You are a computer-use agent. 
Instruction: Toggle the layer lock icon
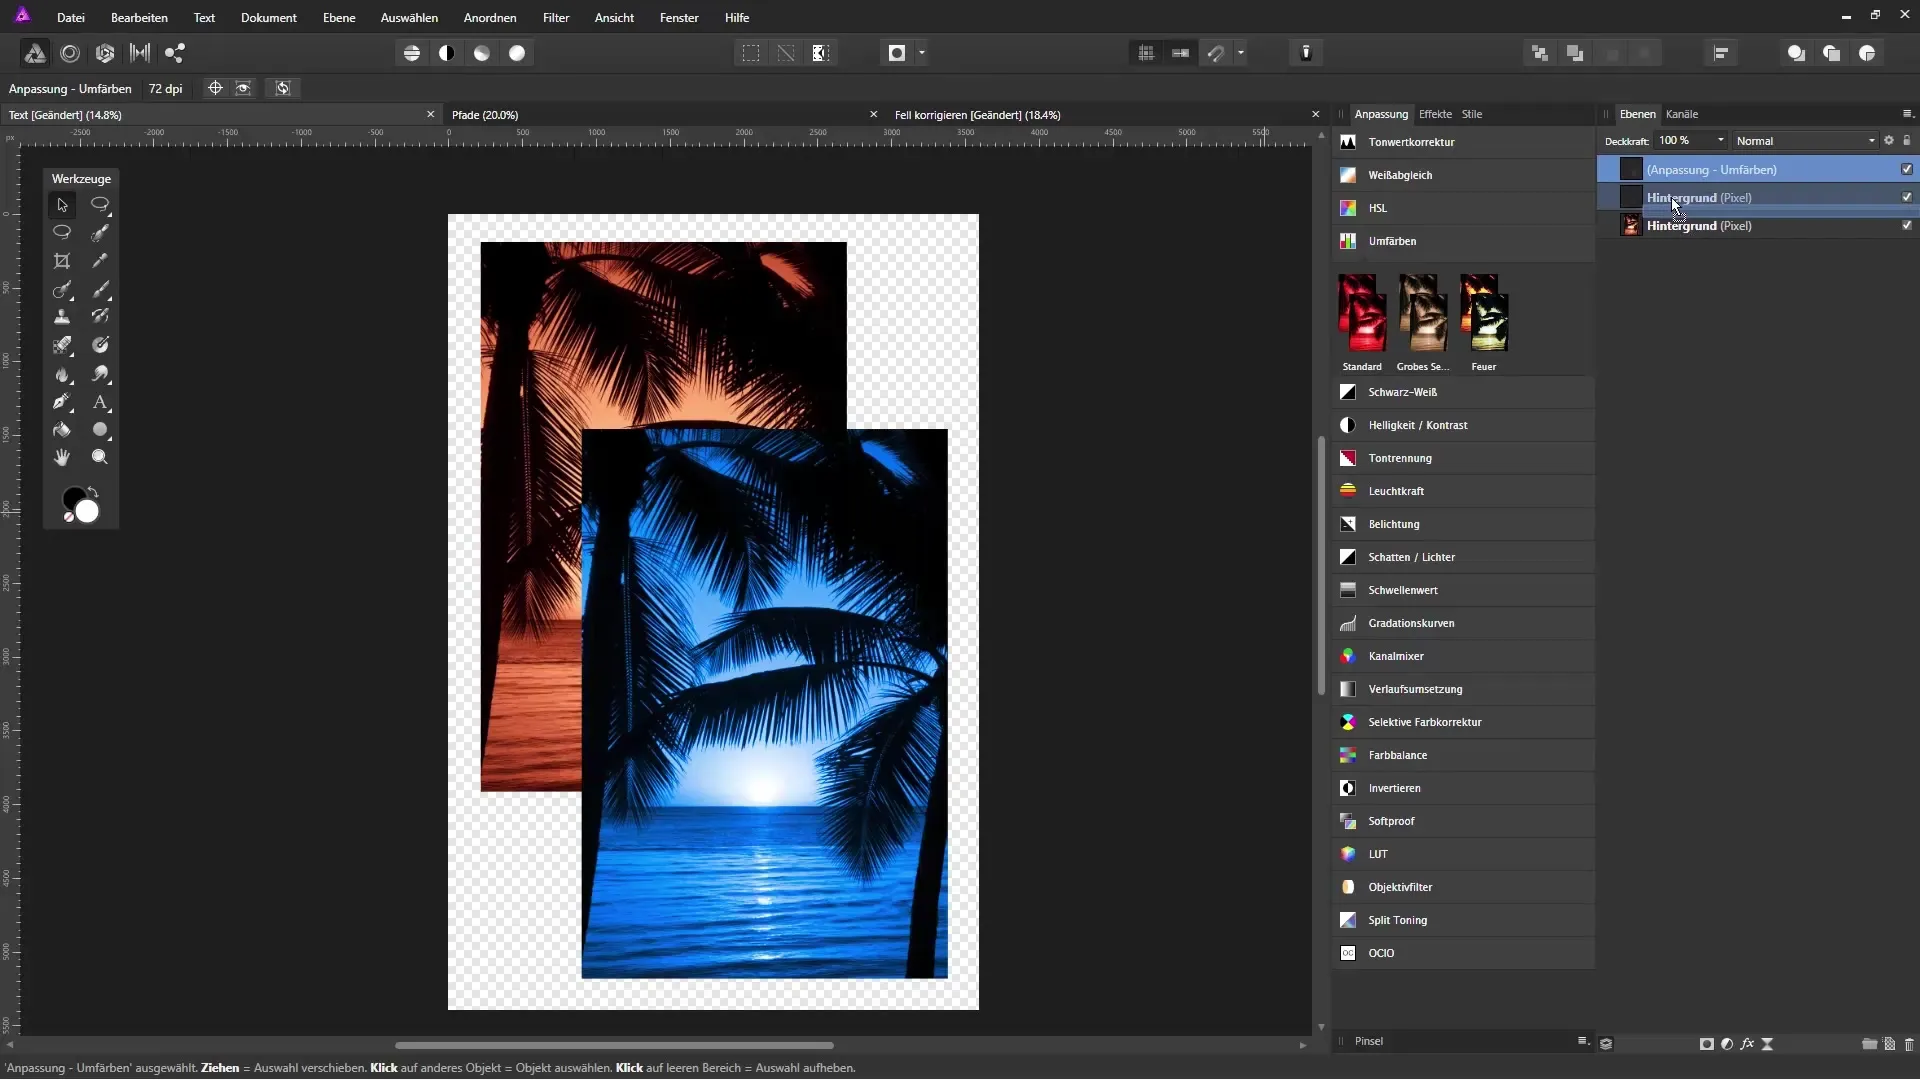point(1907,141)
